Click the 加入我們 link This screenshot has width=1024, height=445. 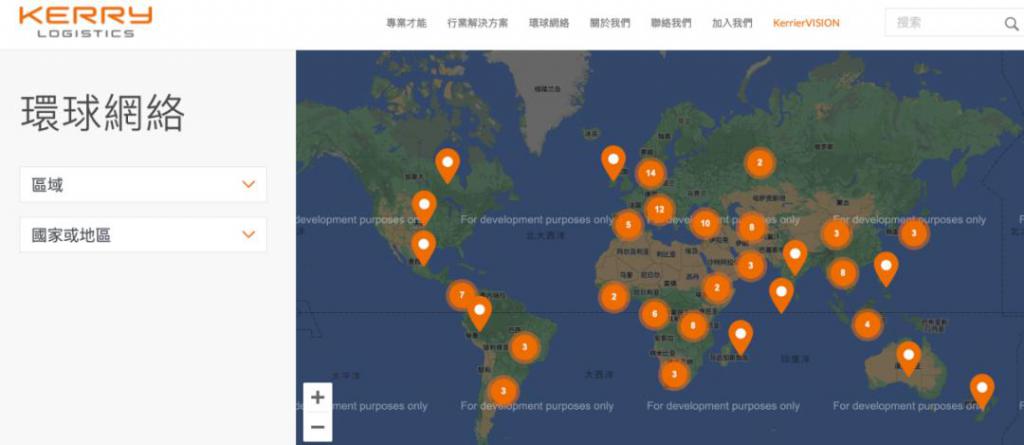(732, 23)
